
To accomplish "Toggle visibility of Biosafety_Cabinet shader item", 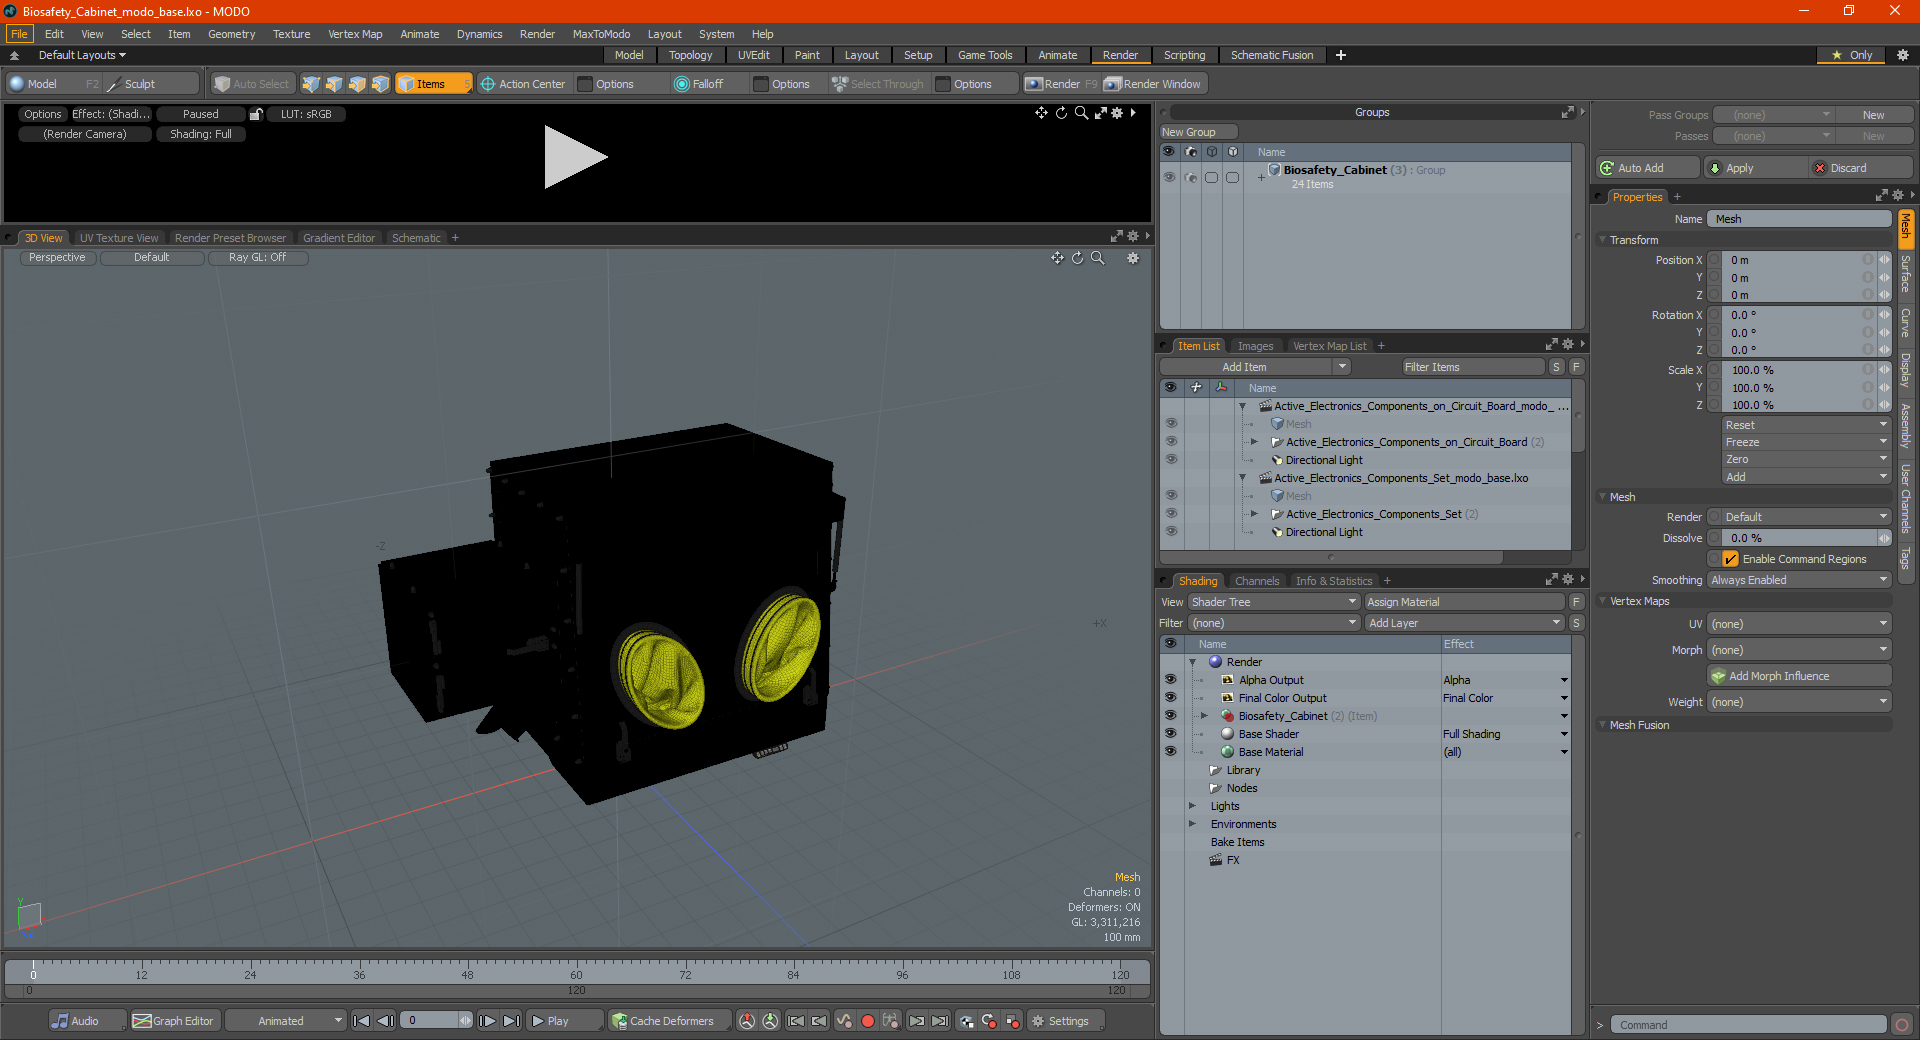I will (x=1170, y=715).
